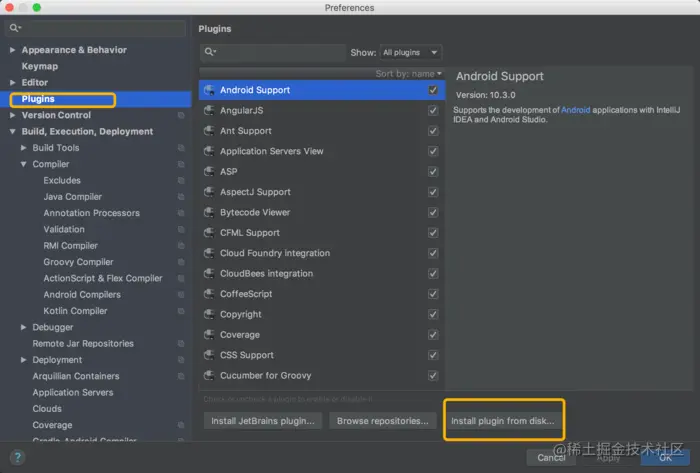Disable the Android Support plugin checkbox
Screen dimensions: 700x473
(433, 90)
